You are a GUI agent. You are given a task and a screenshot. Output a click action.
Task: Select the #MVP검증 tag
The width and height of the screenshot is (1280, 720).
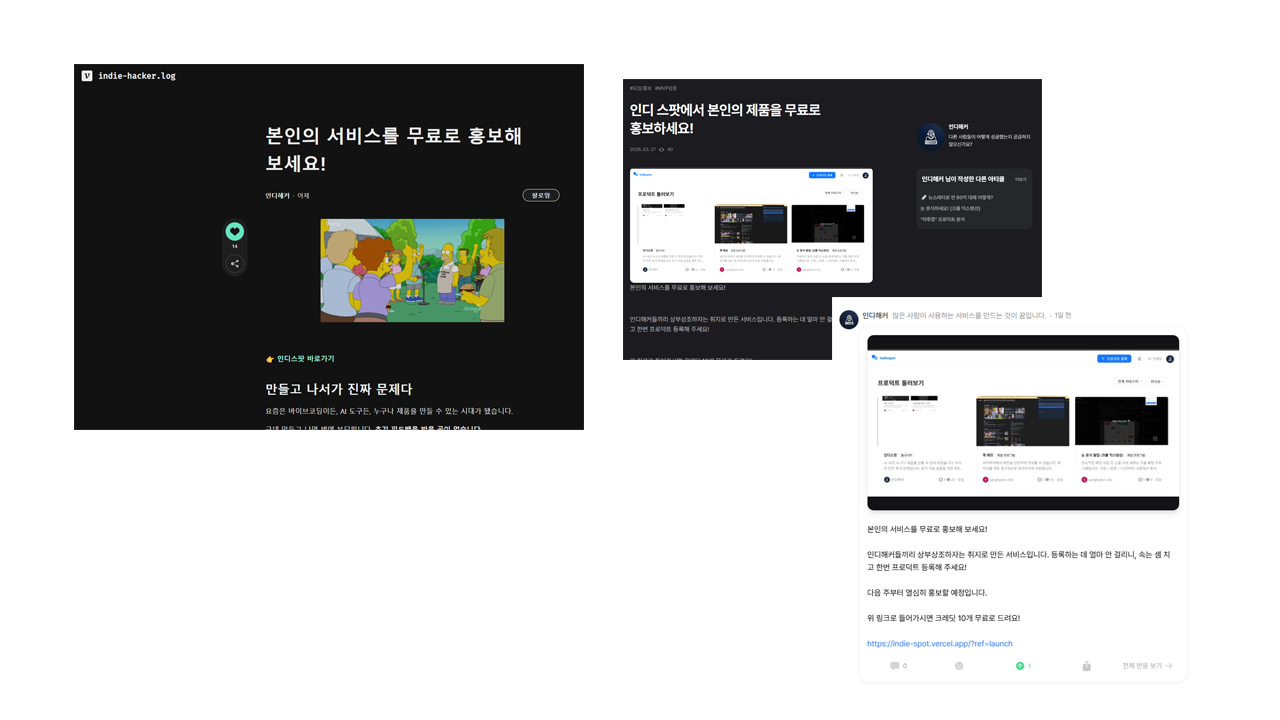[x=668, y=88]
